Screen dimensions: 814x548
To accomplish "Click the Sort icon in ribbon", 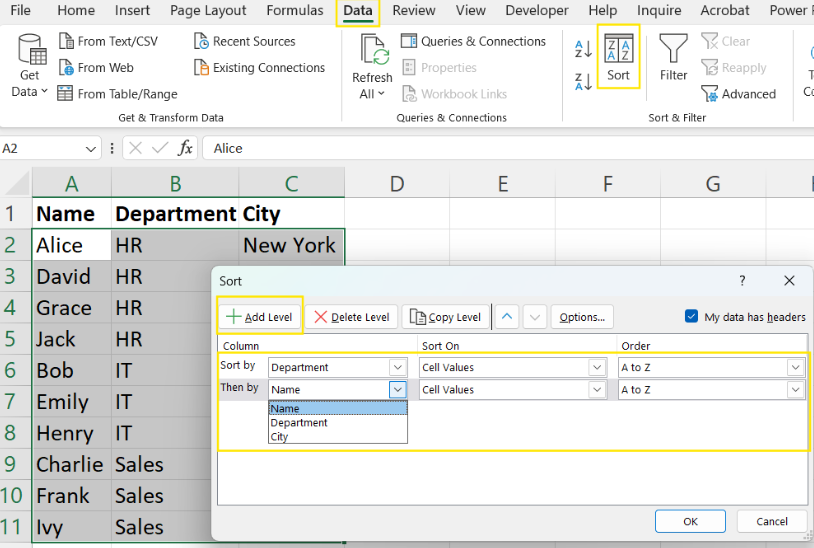I will tap(618, 50).
